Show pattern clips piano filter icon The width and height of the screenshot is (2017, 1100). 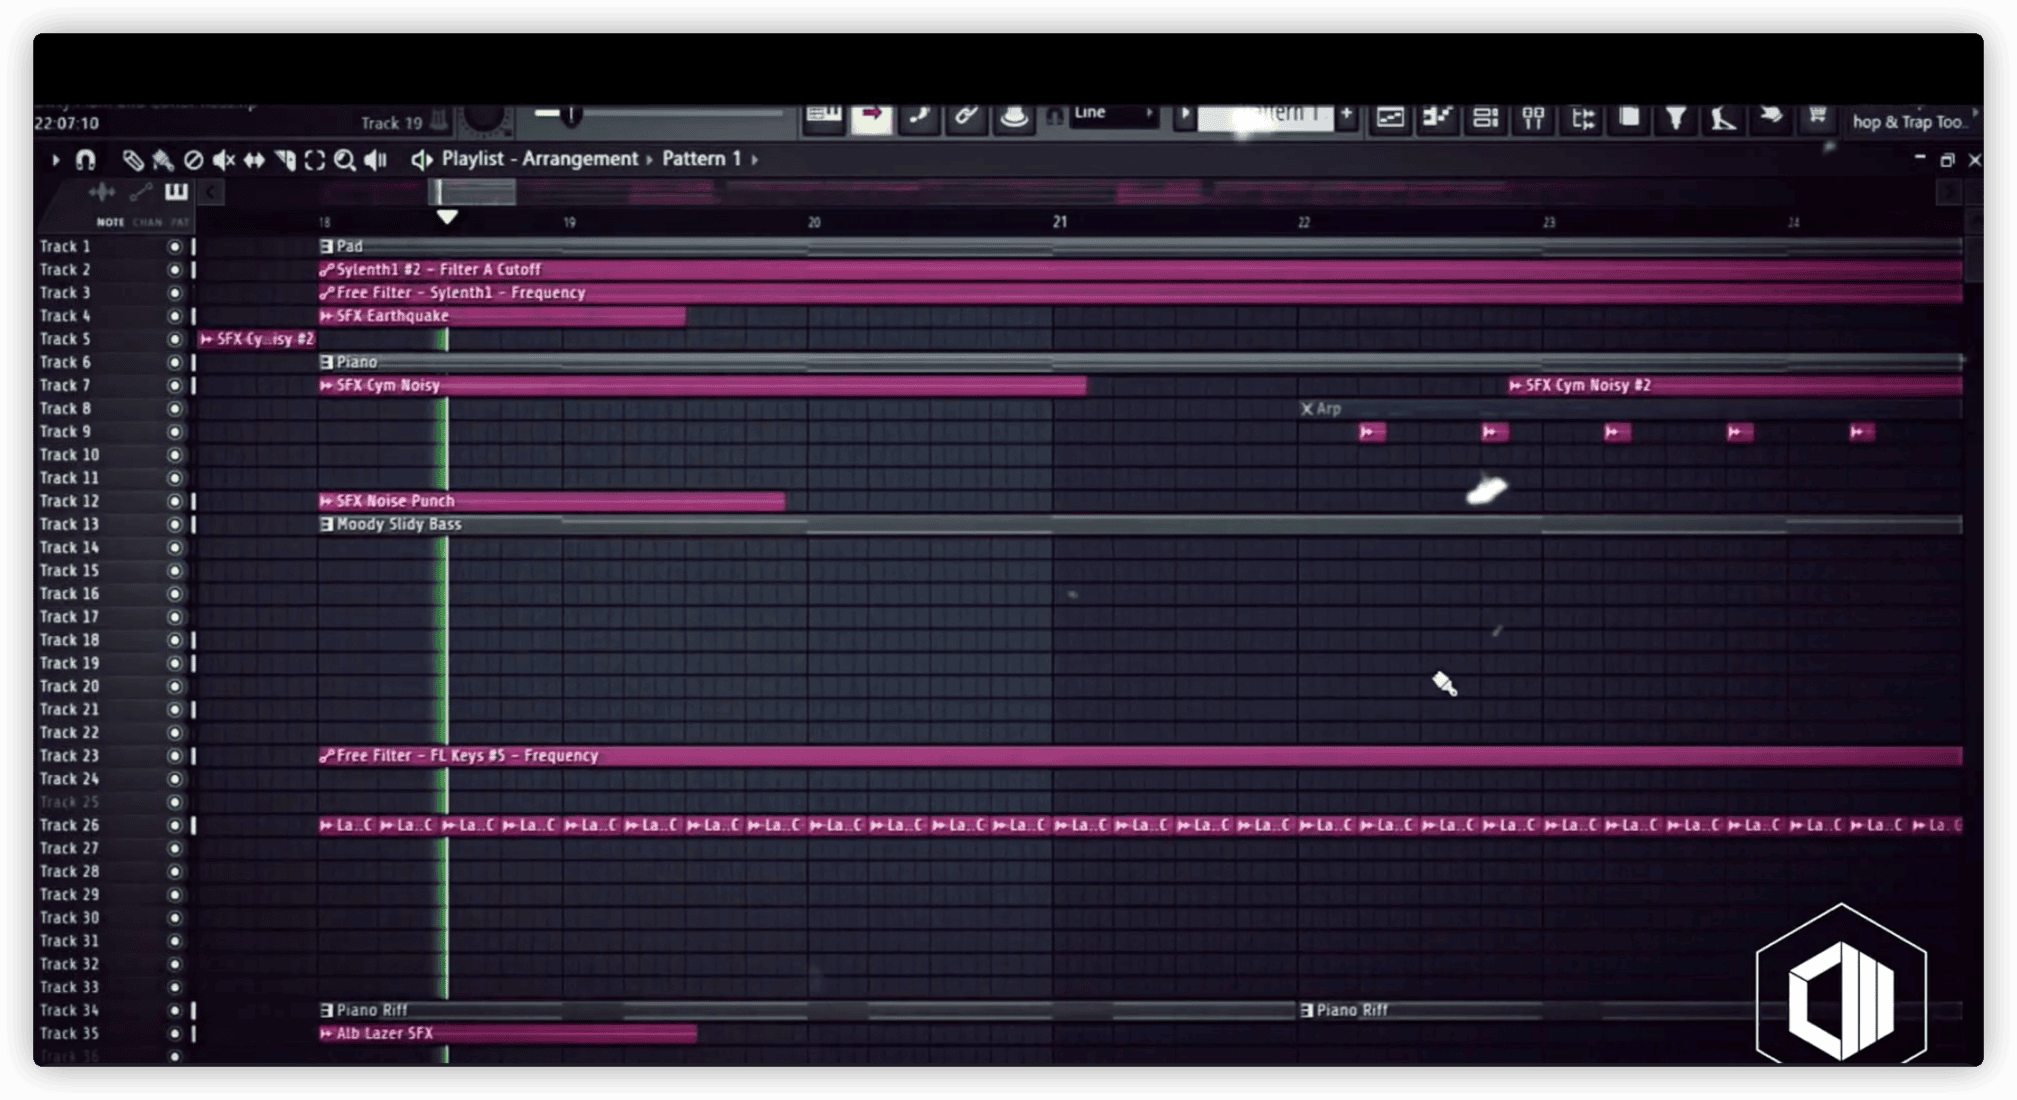[176, 192]
